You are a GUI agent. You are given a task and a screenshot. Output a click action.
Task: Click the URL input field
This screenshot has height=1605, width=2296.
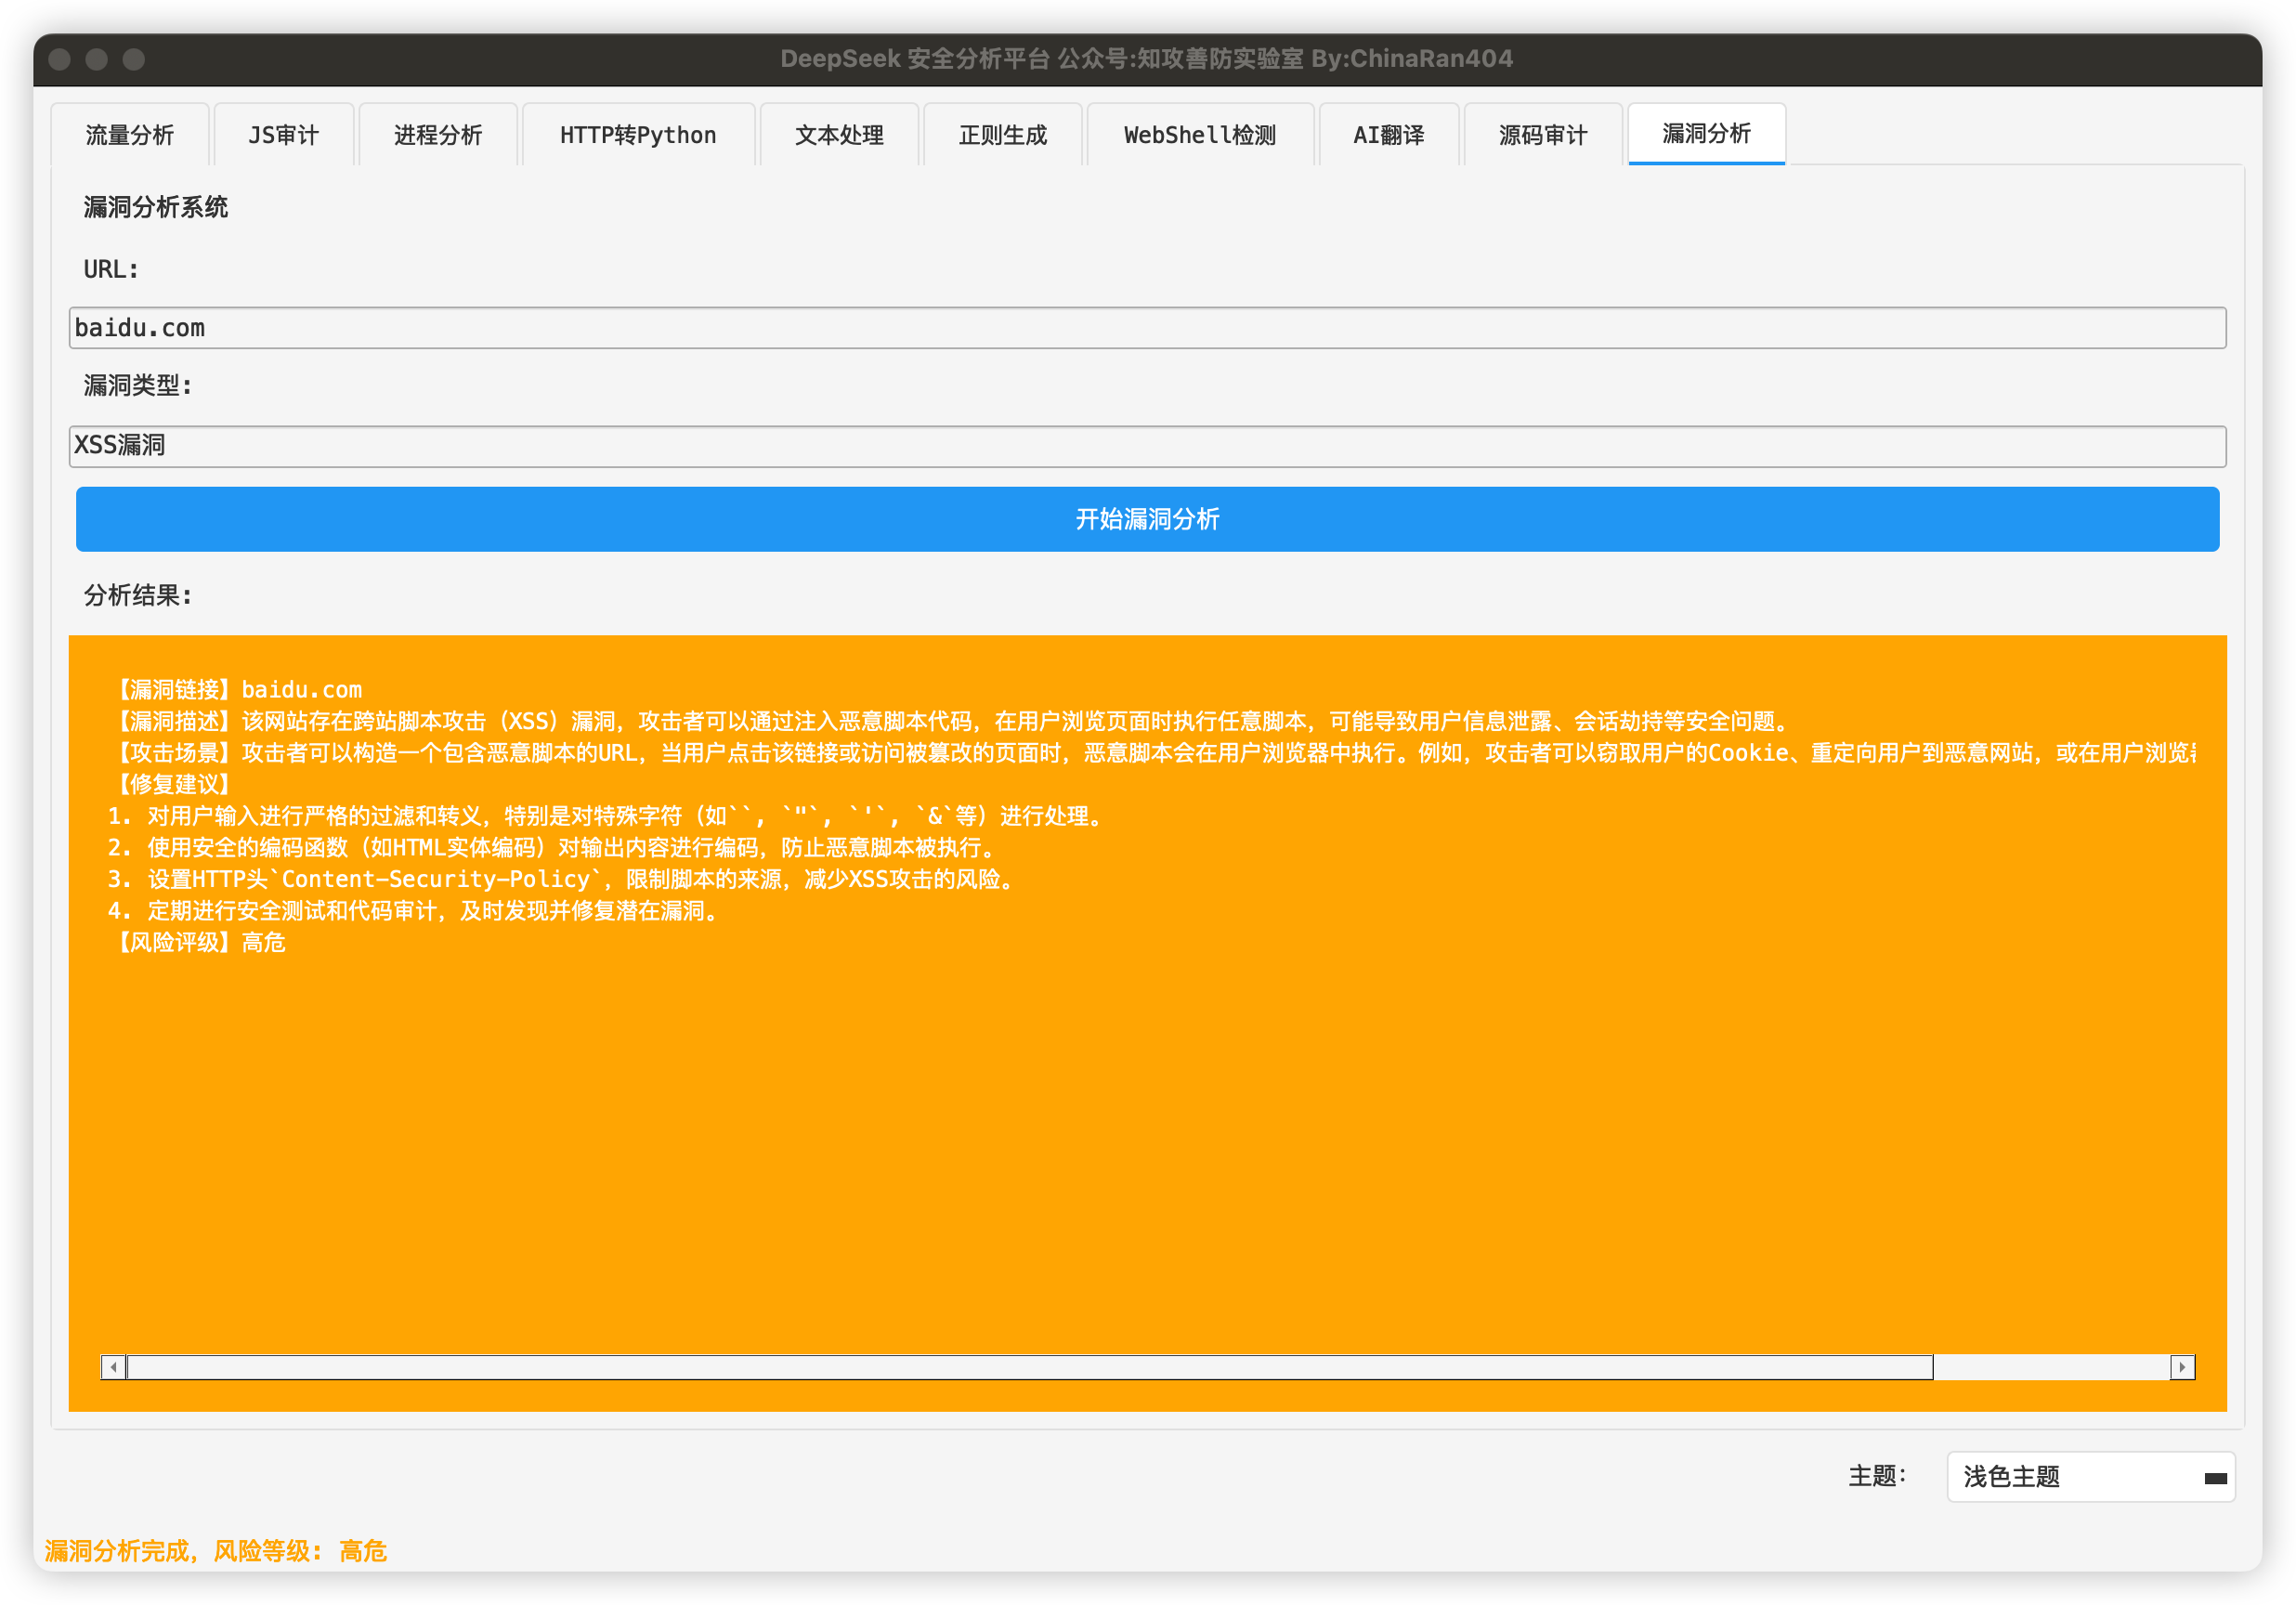point(1147,328)
